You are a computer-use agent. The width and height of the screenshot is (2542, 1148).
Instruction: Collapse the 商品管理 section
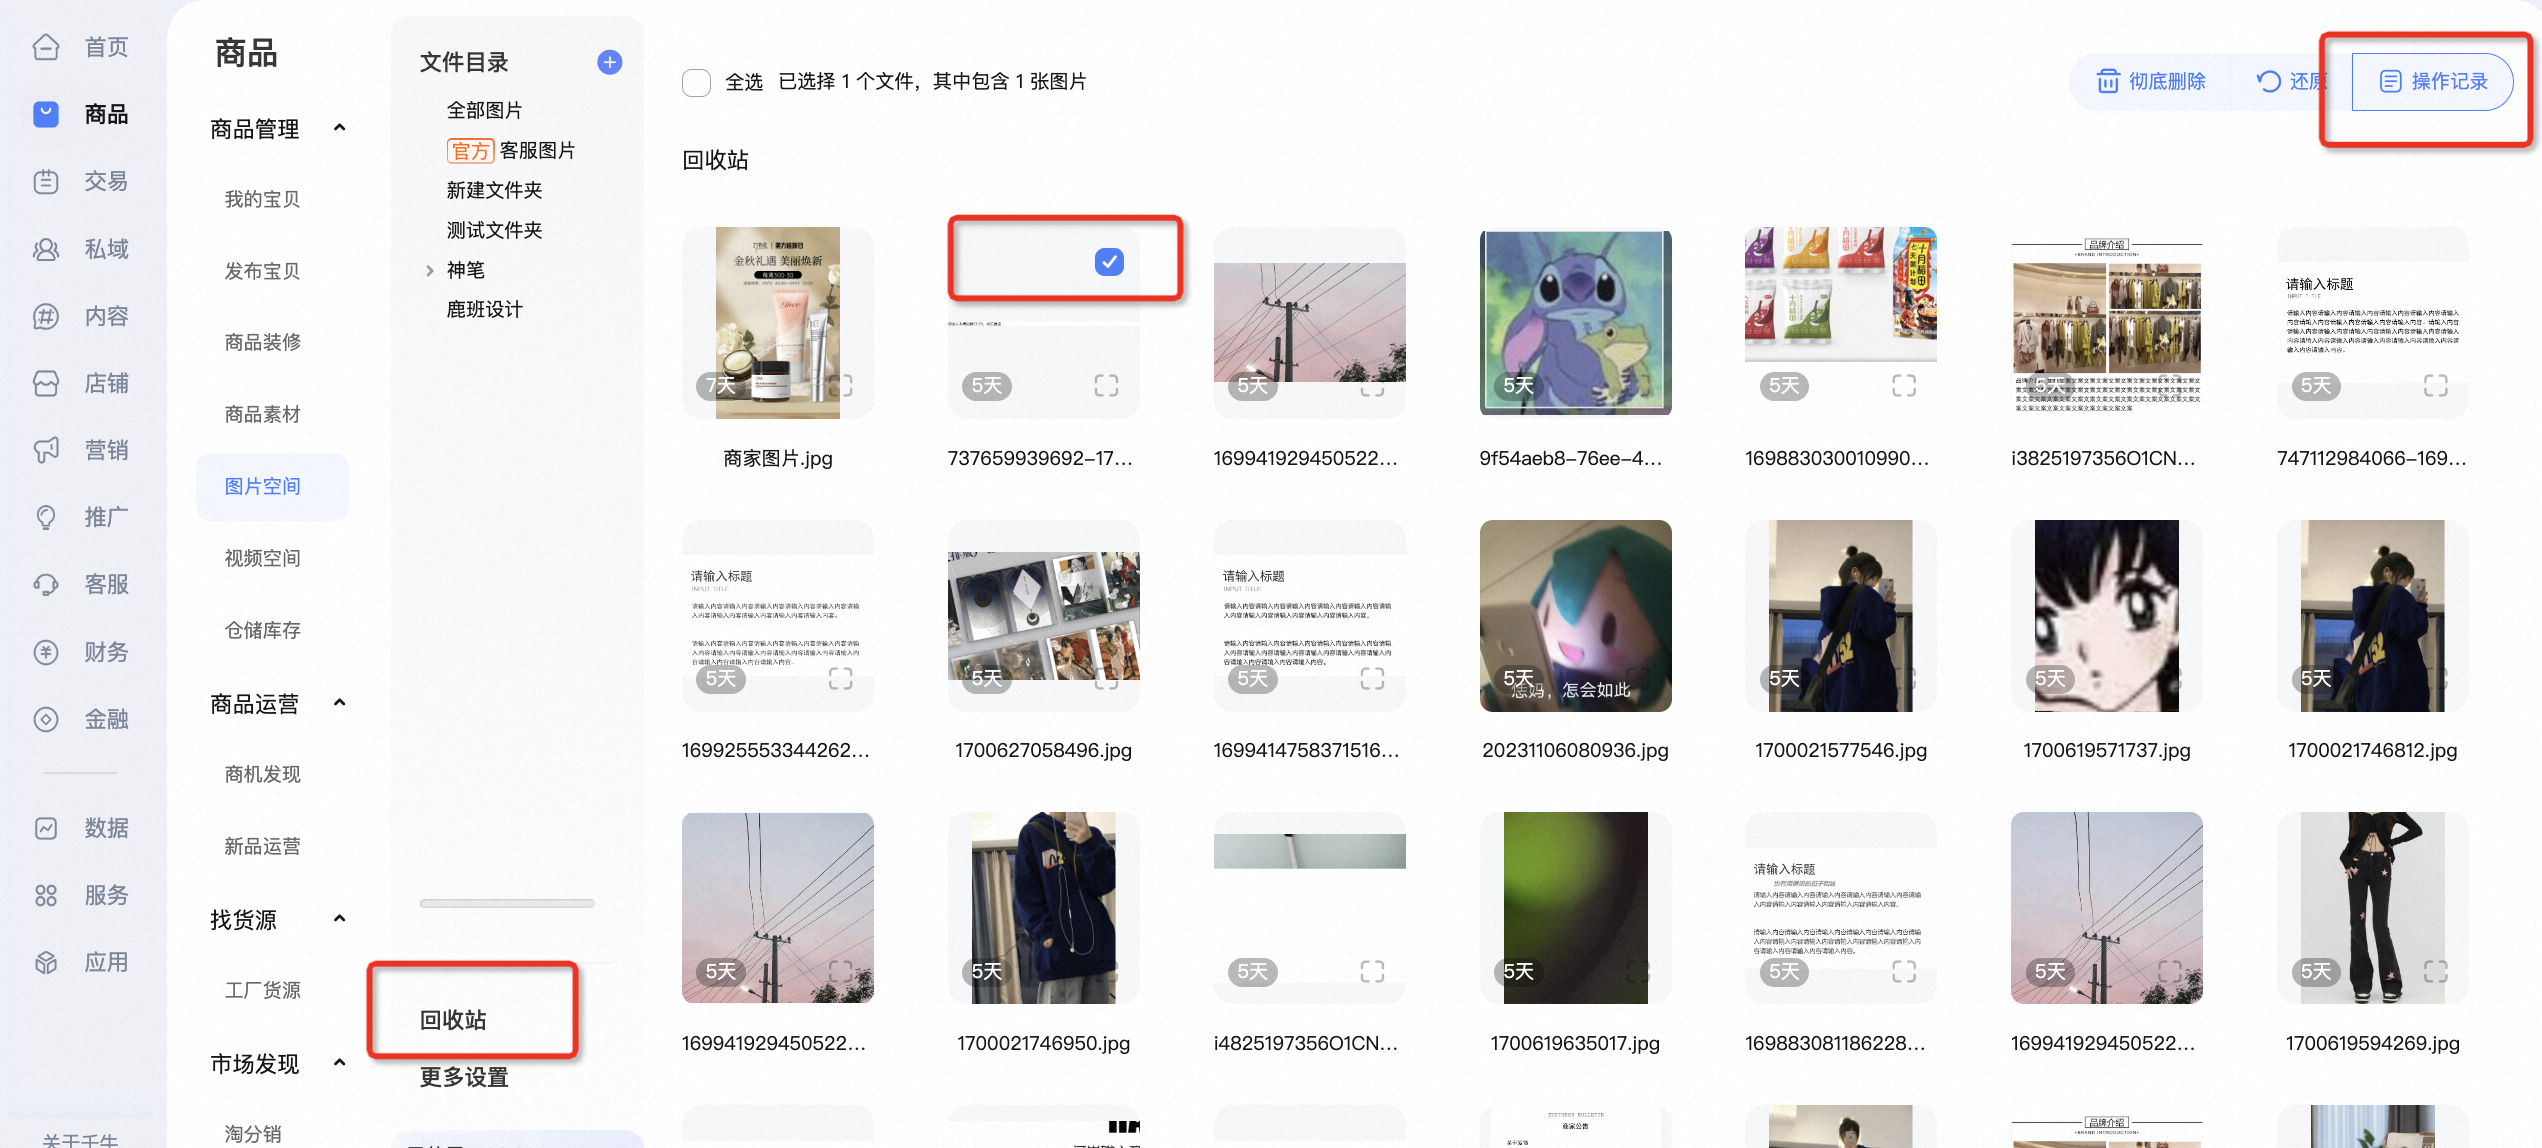pos(340,128)
